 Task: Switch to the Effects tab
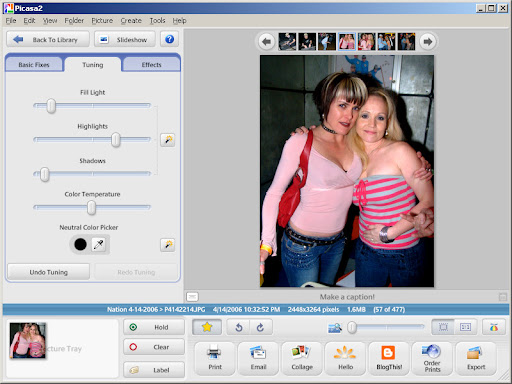tap(151, 65)
